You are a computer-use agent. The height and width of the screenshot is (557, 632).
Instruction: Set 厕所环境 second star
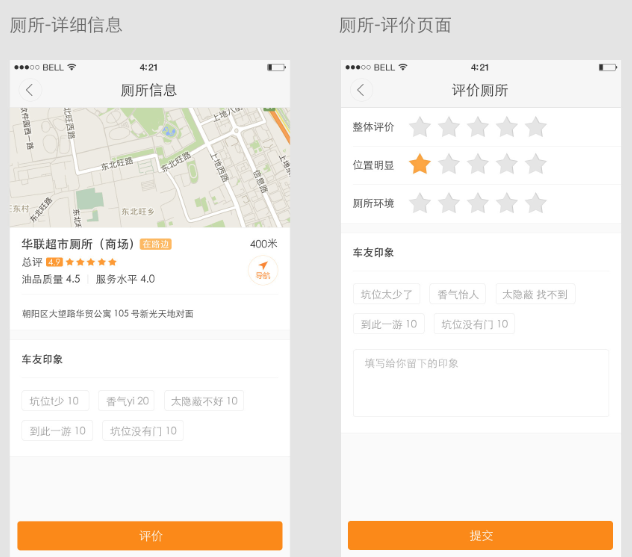(x=449, y=203)
